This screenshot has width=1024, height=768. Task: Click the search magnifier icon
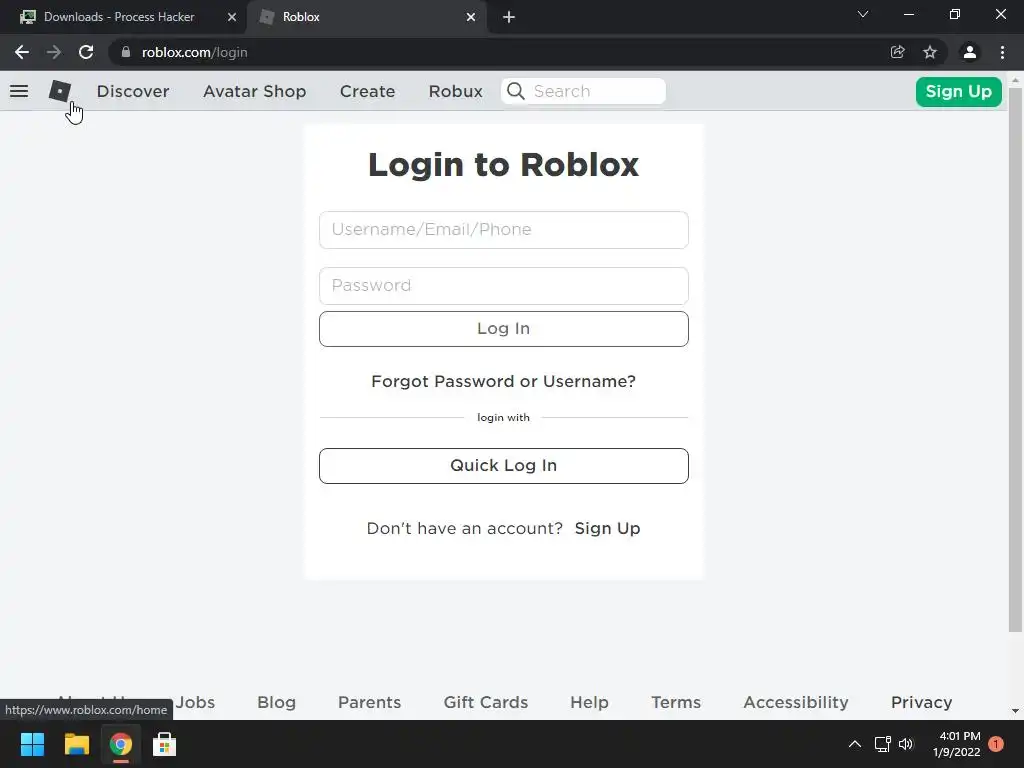click(516, 91)
